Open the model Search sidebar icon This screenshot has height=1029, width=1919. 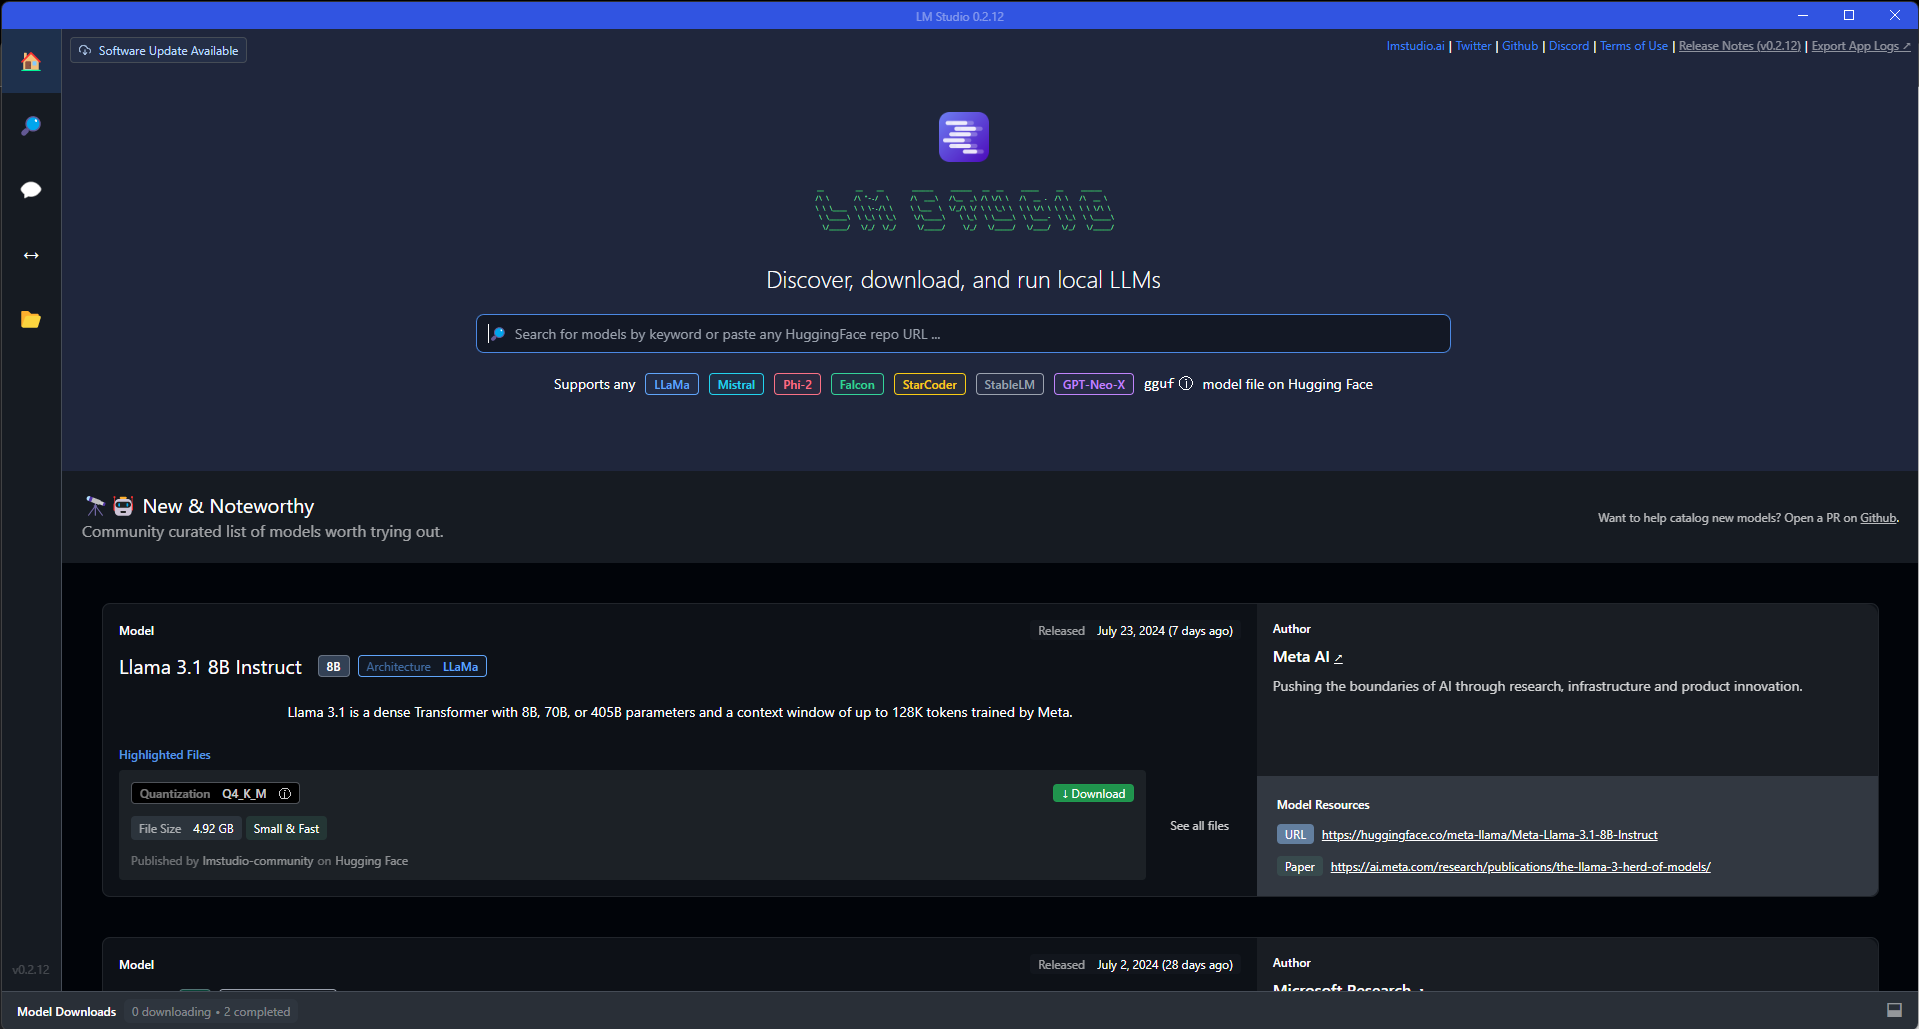[31, 126]
